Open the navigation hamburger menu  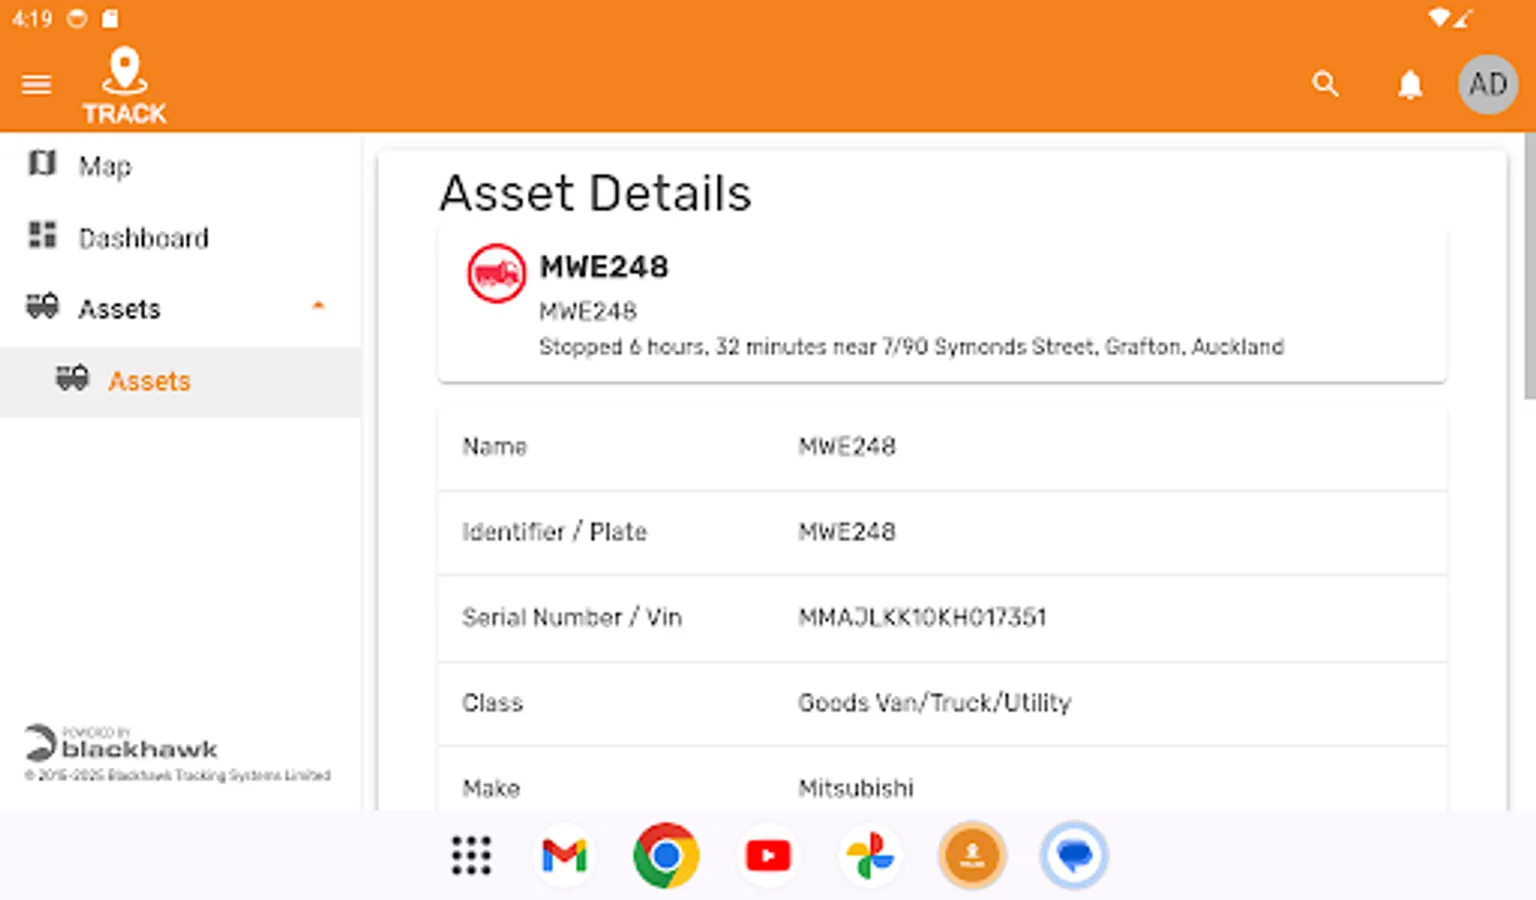click(x=37, y=84)
